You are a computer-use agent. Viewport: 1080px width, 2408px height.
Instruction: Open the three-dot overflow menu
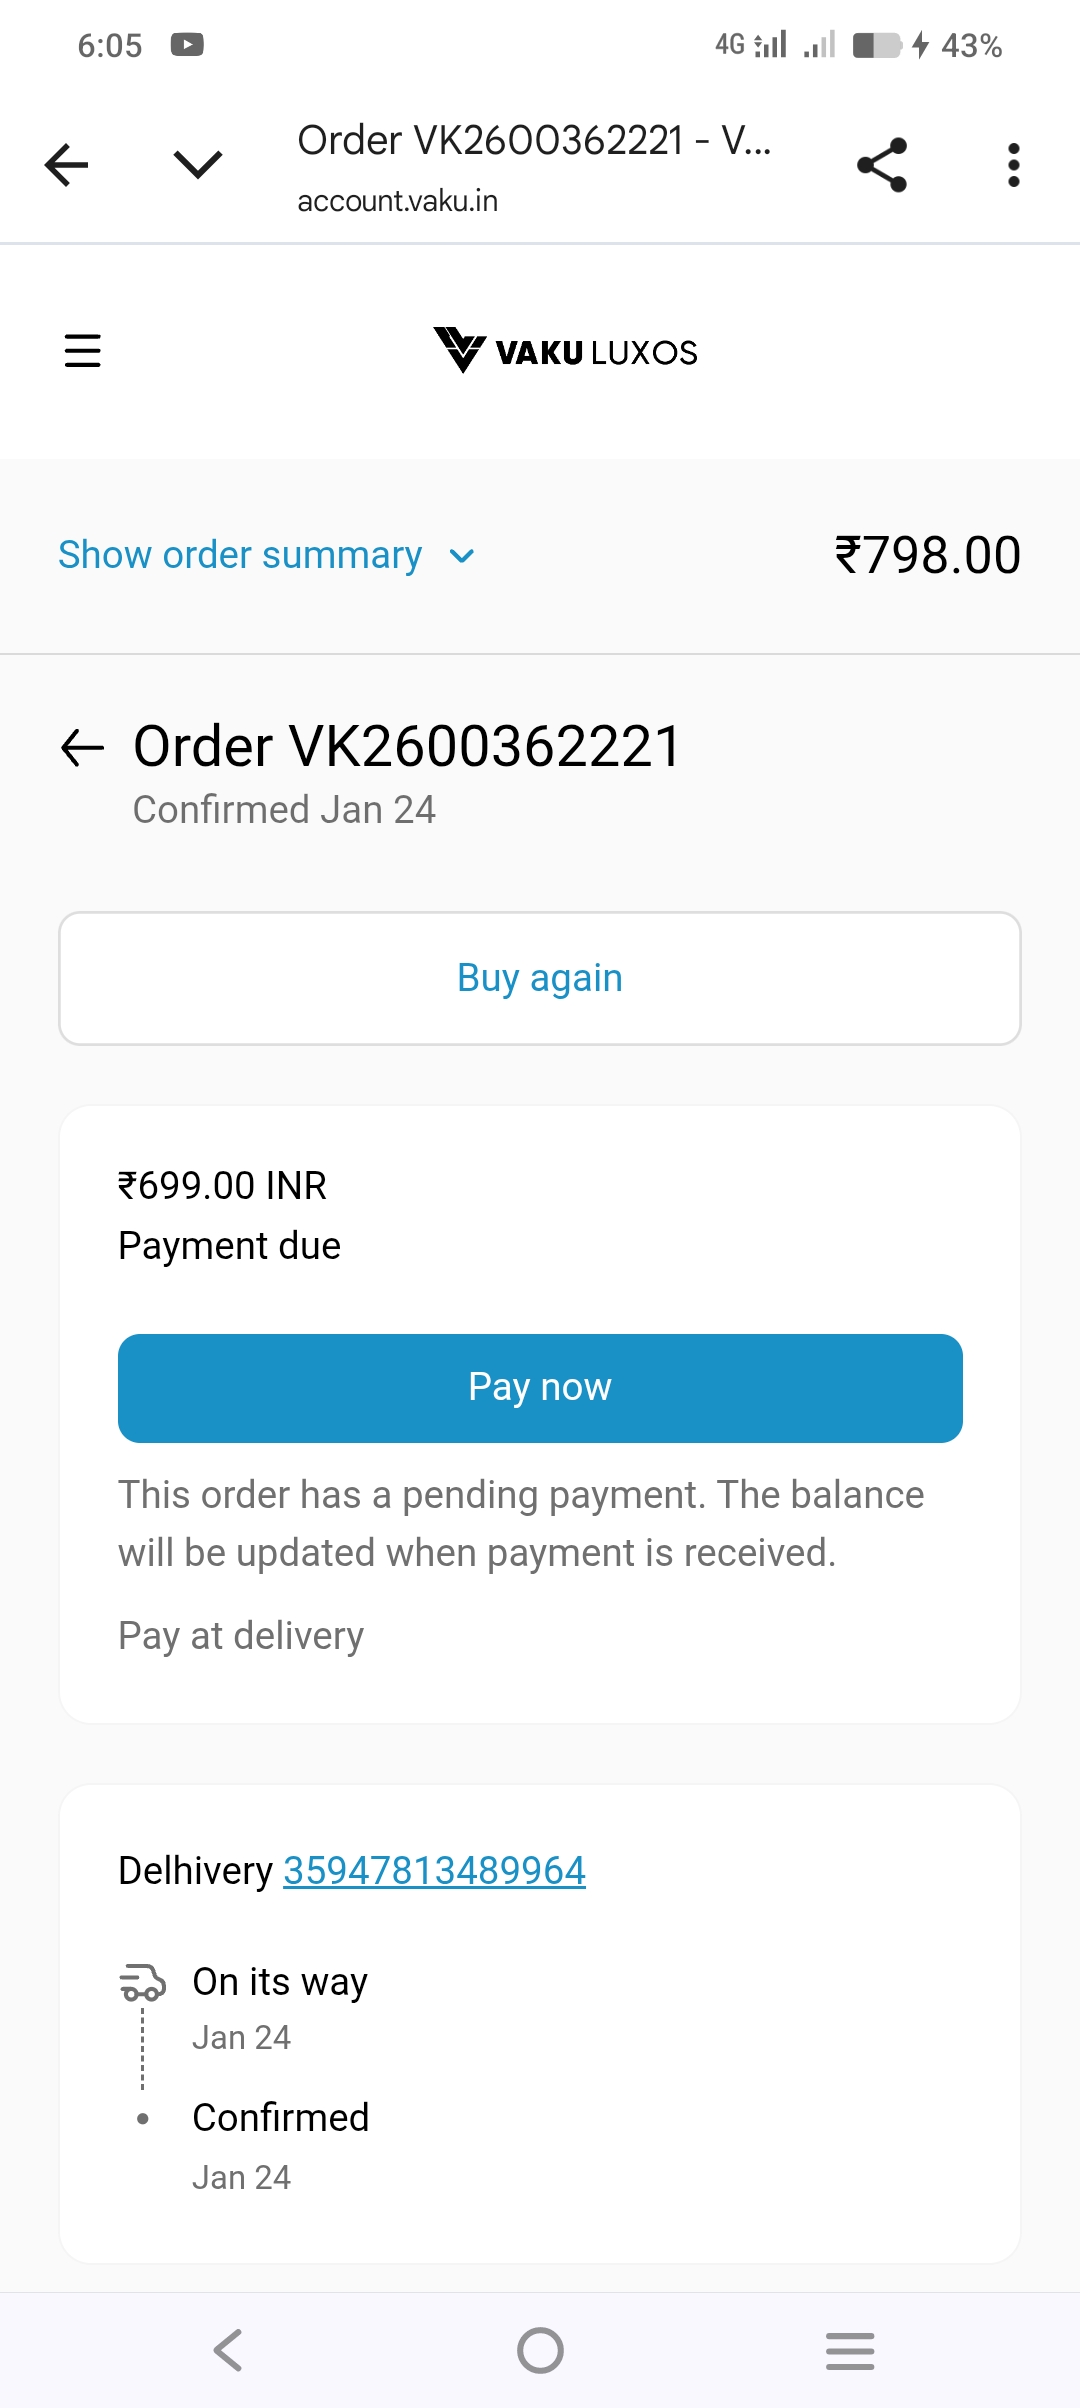[1013, 165]
